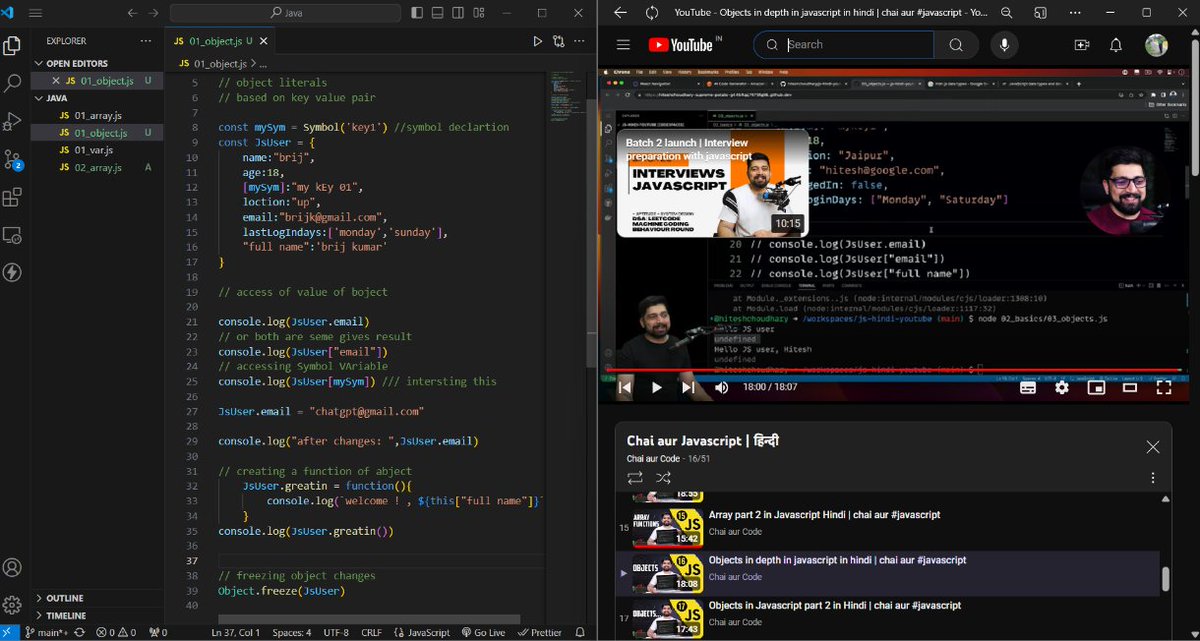1200x641 pixels.
Task: Skip to the previous video in playlist
Action: [x=625, y=387]
